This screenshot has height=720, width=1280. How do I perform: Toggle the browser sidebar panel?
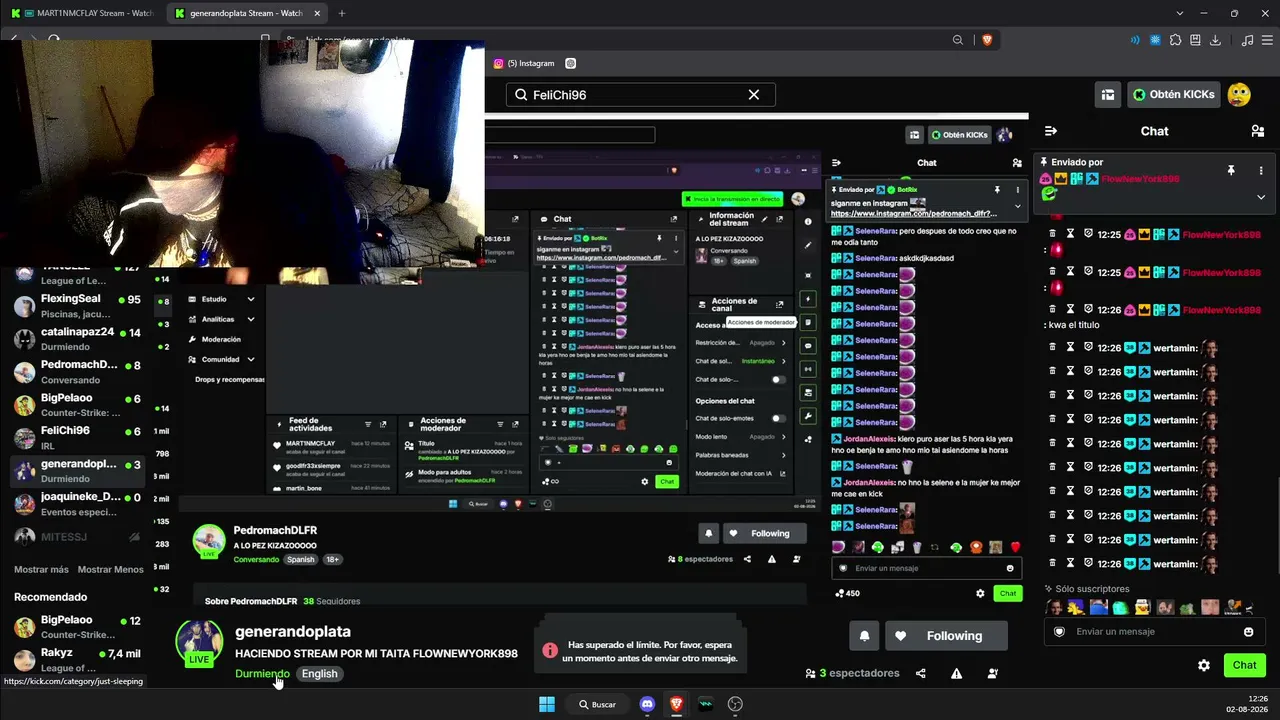(1196, 40)
